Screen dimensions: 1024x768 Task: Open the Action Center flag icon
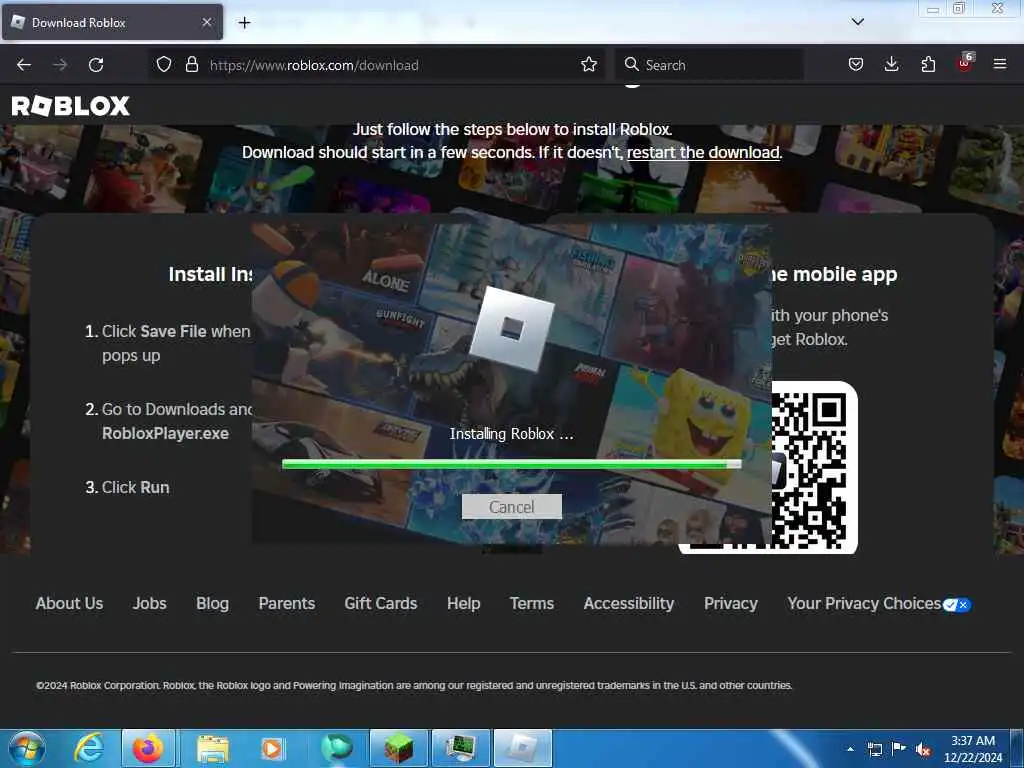pos(899,749)
